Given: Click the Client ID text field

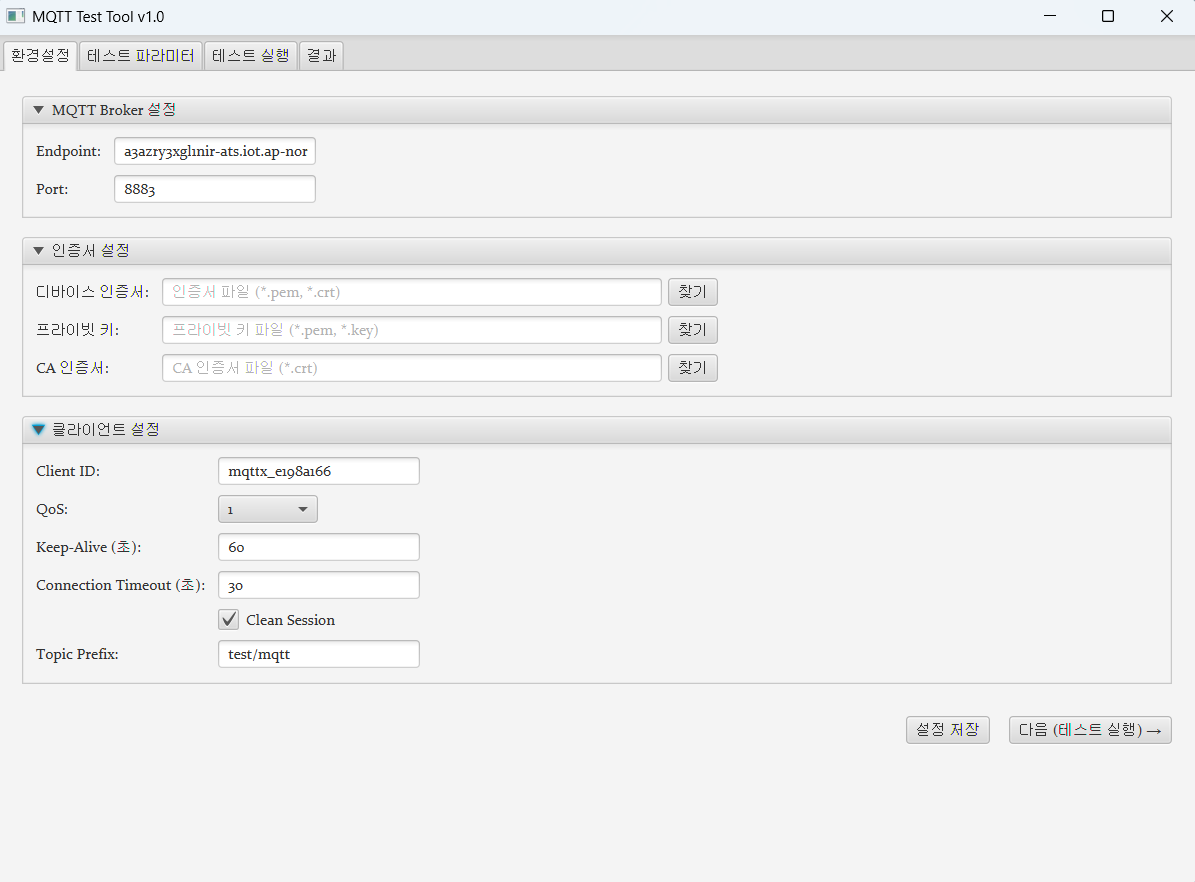Looking at the screenshot, I should click(x=318, y=471).
